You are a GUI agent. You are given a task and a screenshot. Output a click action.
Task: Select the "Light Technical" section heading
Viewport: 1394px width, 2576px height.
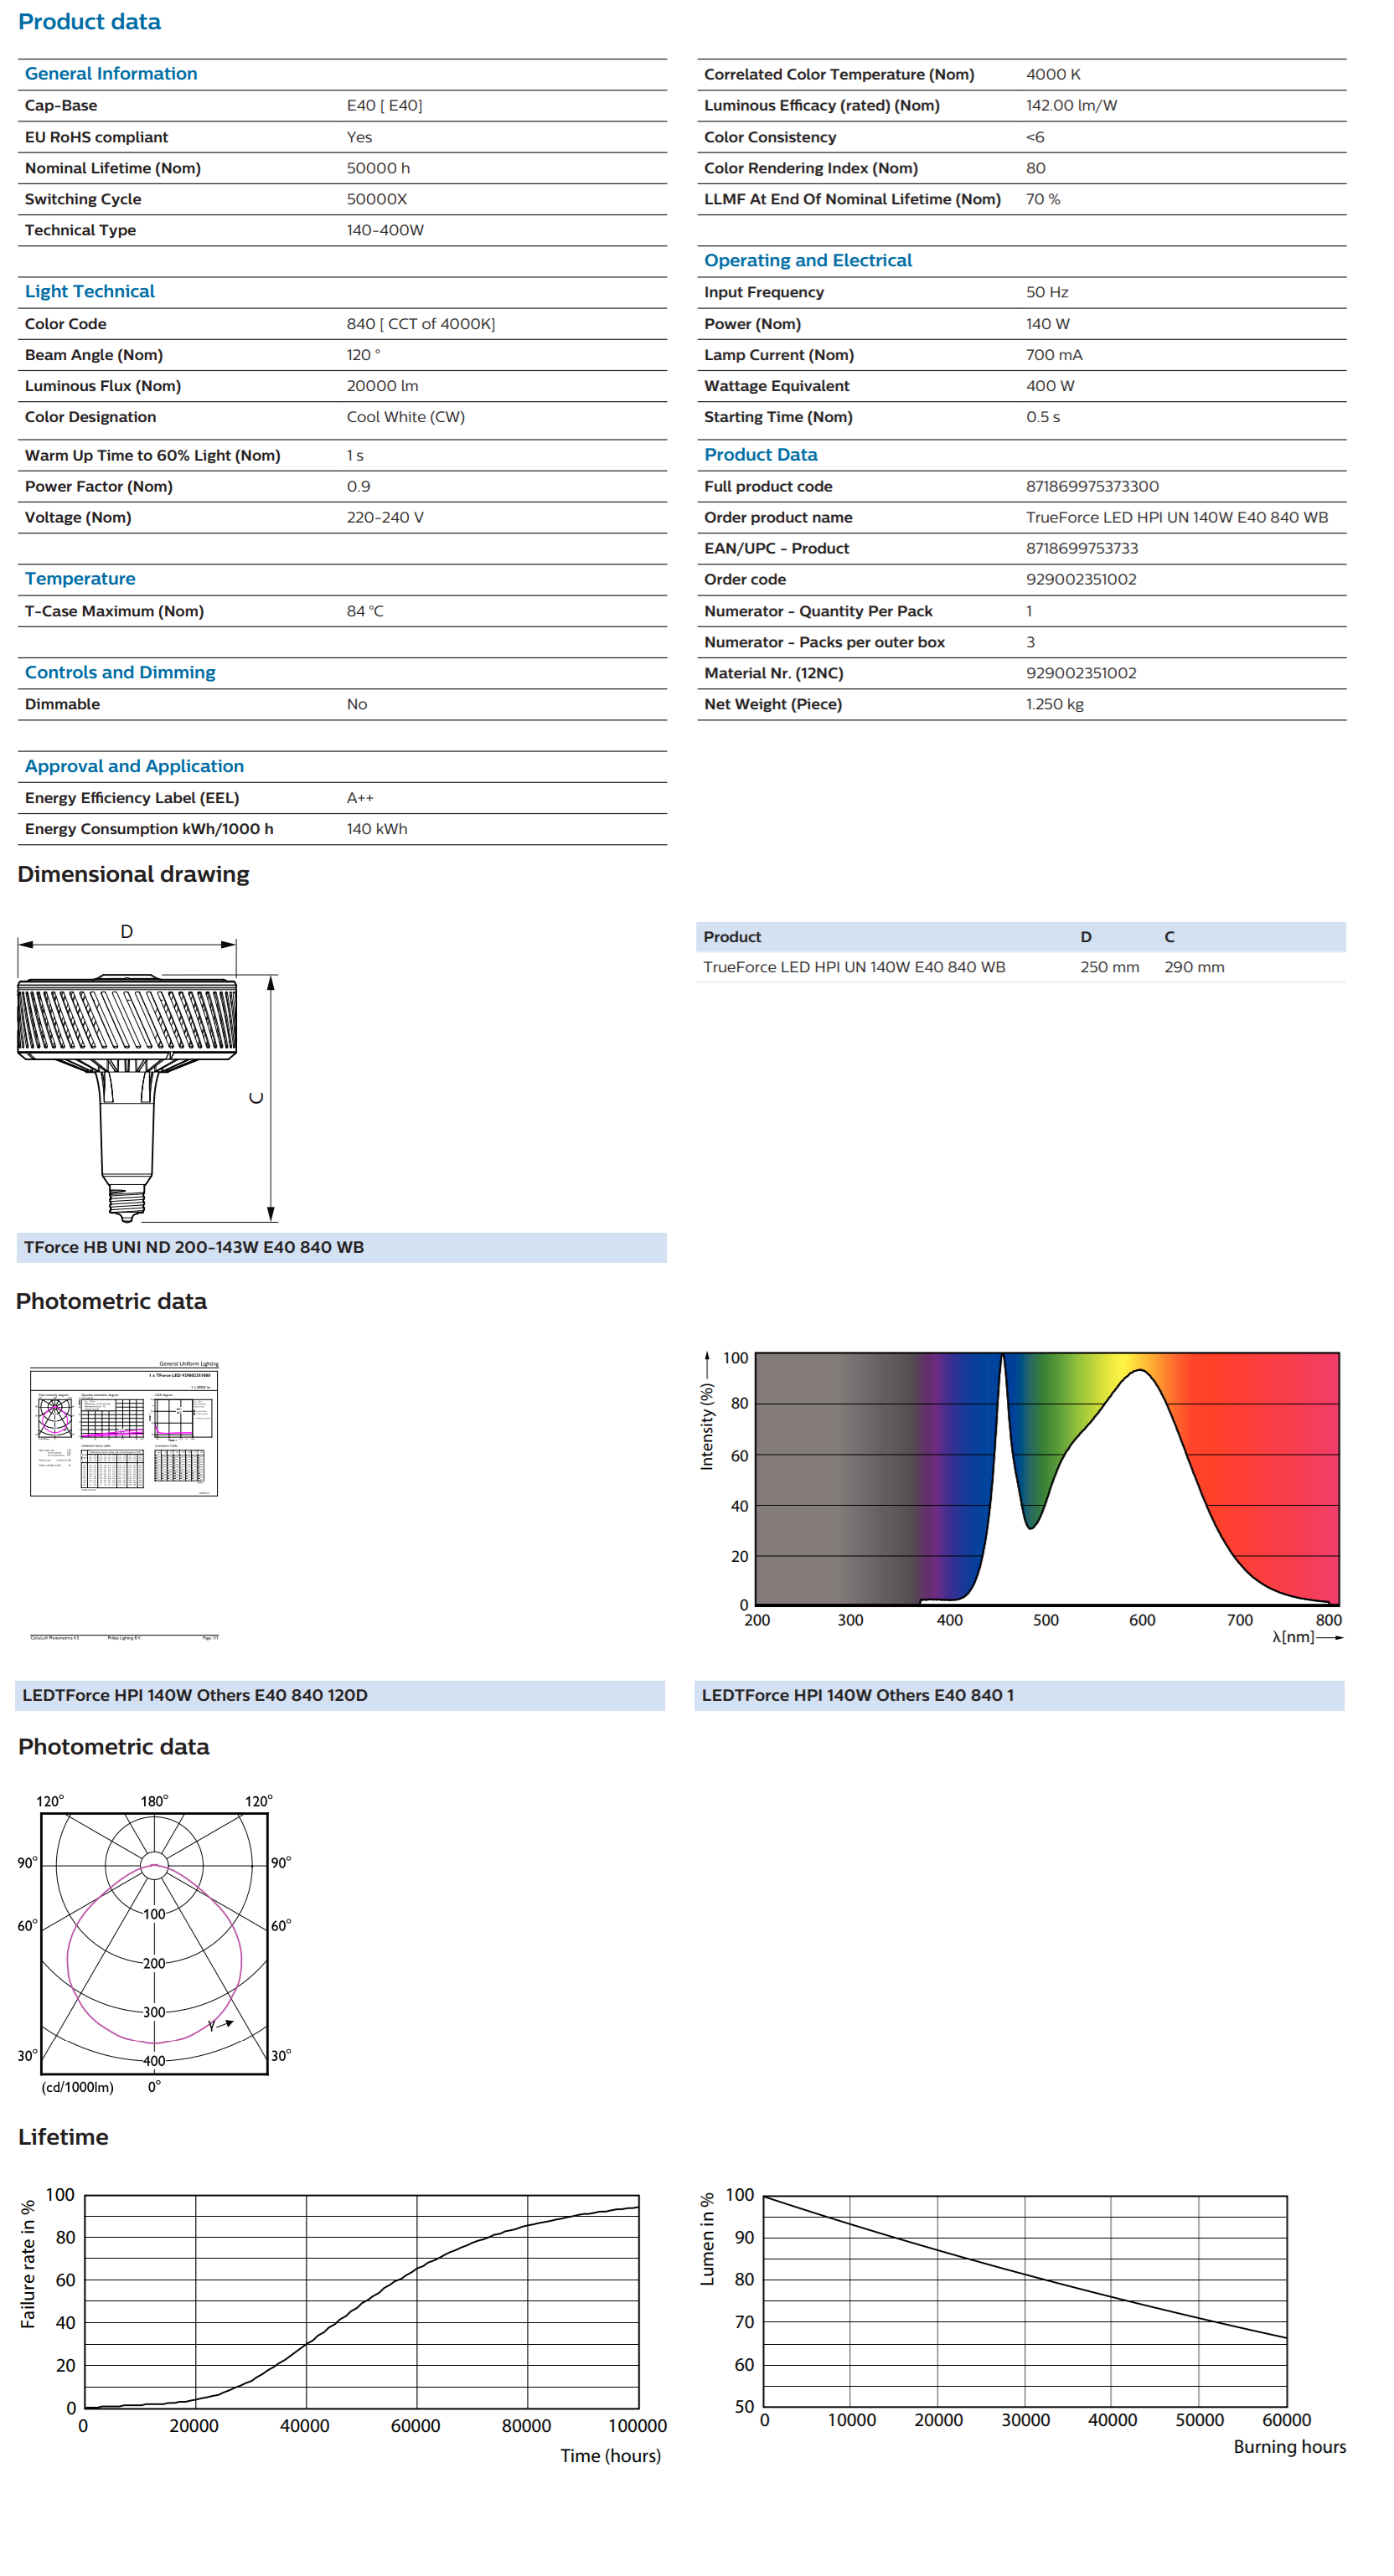point(90,292)
